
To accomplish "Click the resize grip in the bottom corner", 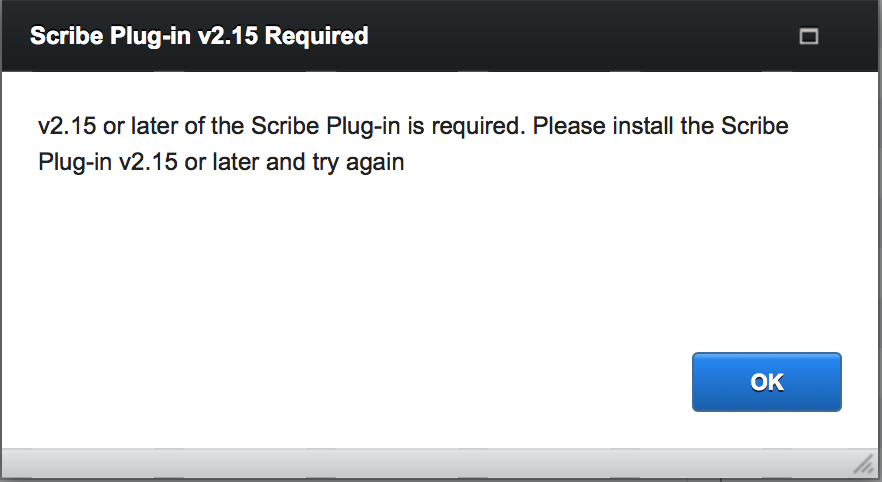I will [863, 465].
